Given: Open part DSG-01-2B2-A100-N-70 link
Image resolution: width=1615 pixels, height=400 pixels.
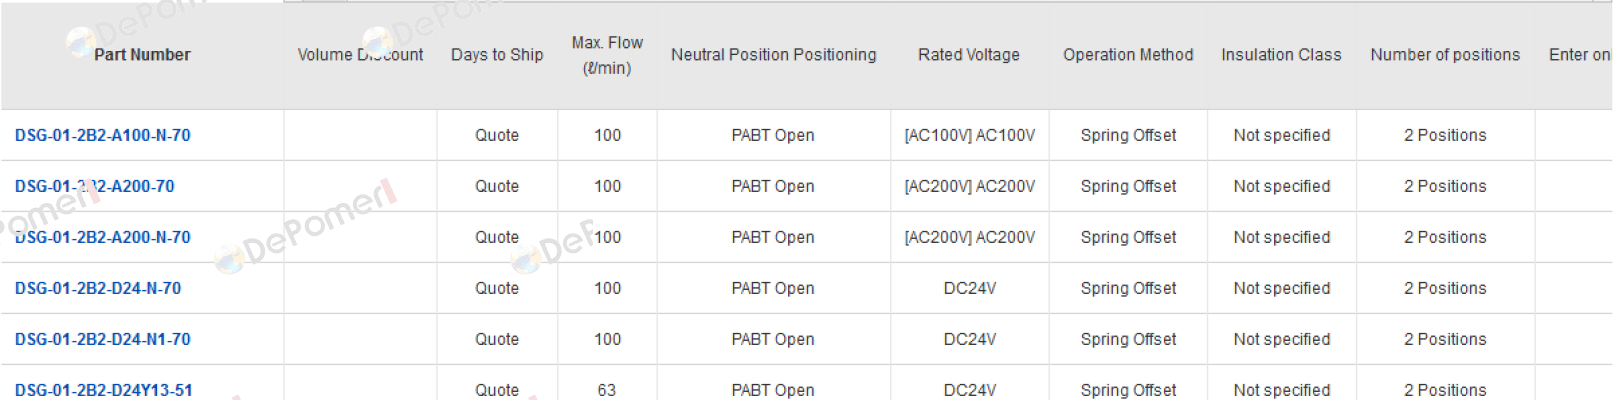Looking at the screenshot, I should point(102,135).
